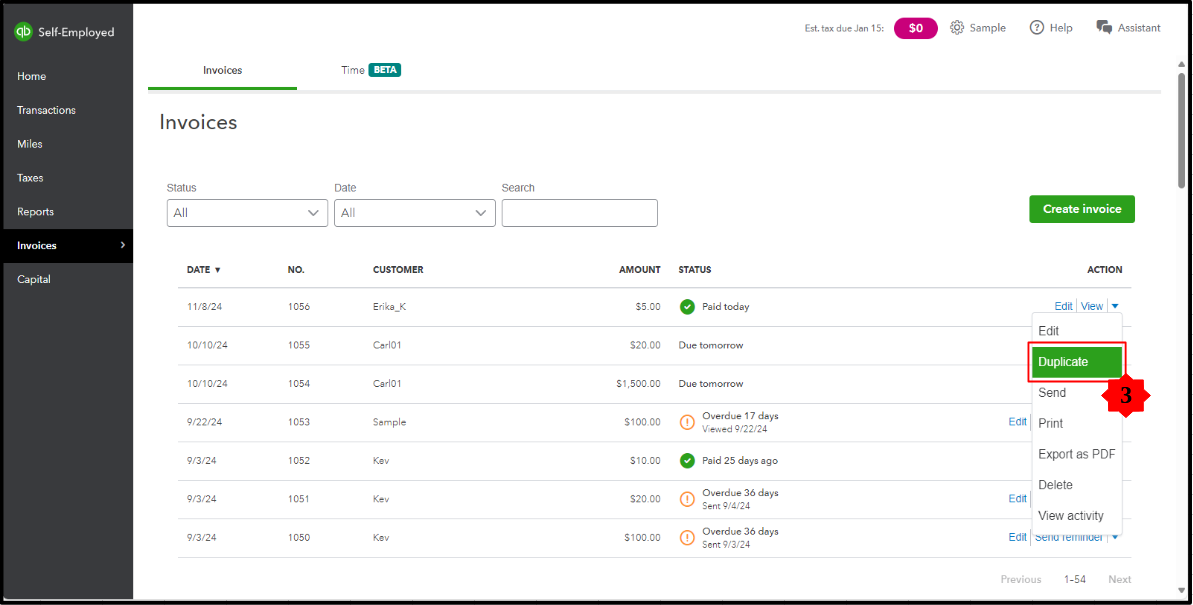Click the green paid checkmark for invoice 1052
Viewport: 1193px width, 605px height.
[687, 460]
